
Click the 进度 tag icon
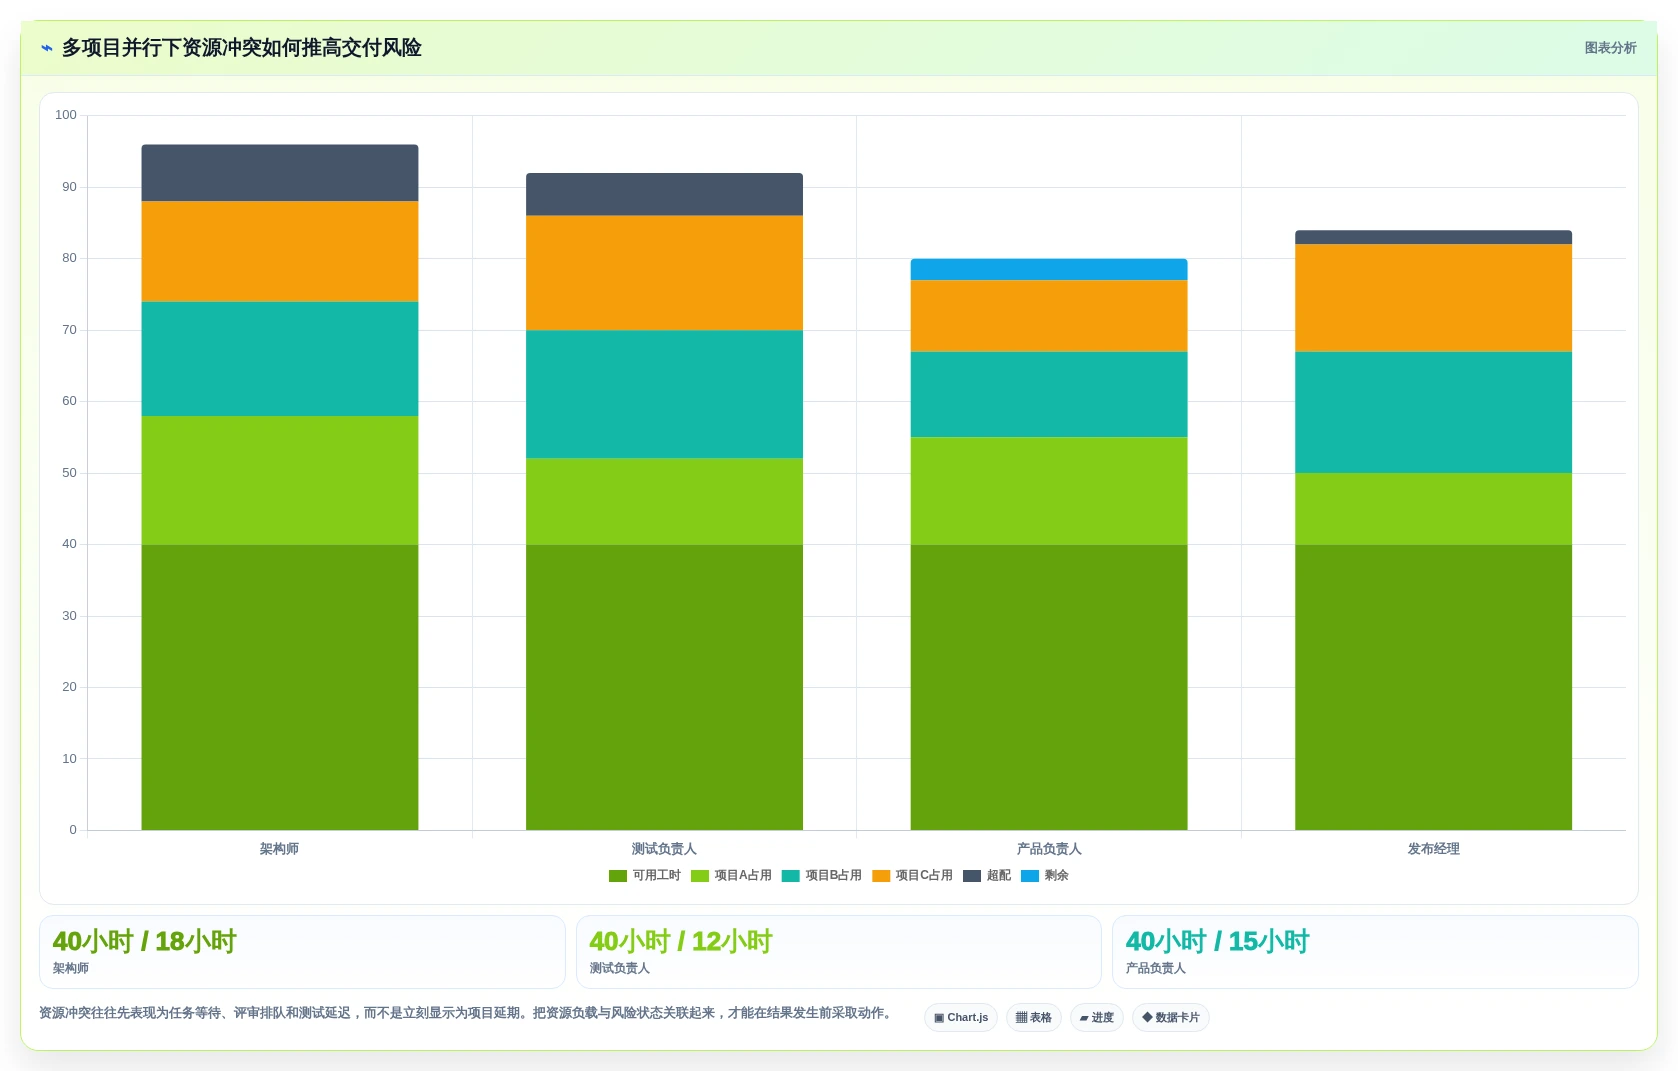[1084, 1018]
